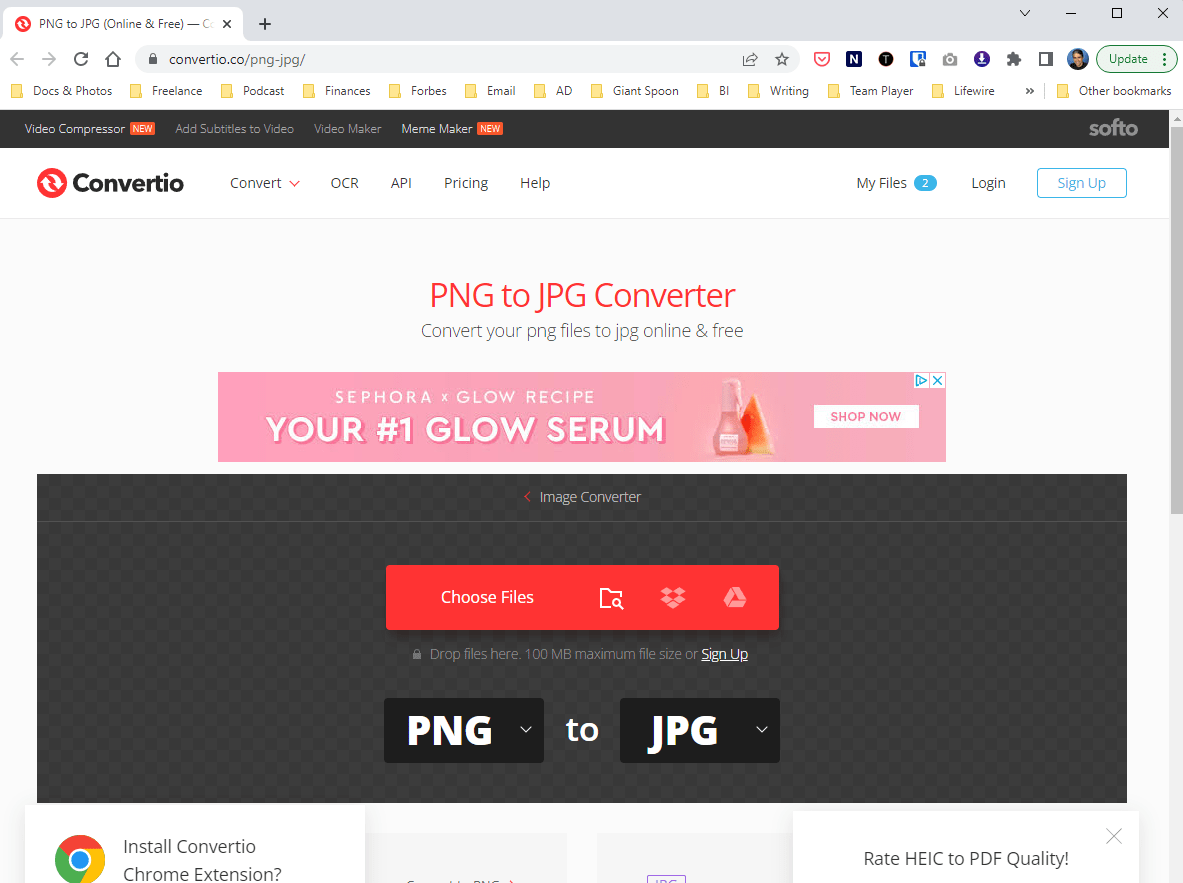The height and width of the screenshot is (883, 1183).
Task: Open AdChoices info on the ad
Action: click(x=921, y=380)
